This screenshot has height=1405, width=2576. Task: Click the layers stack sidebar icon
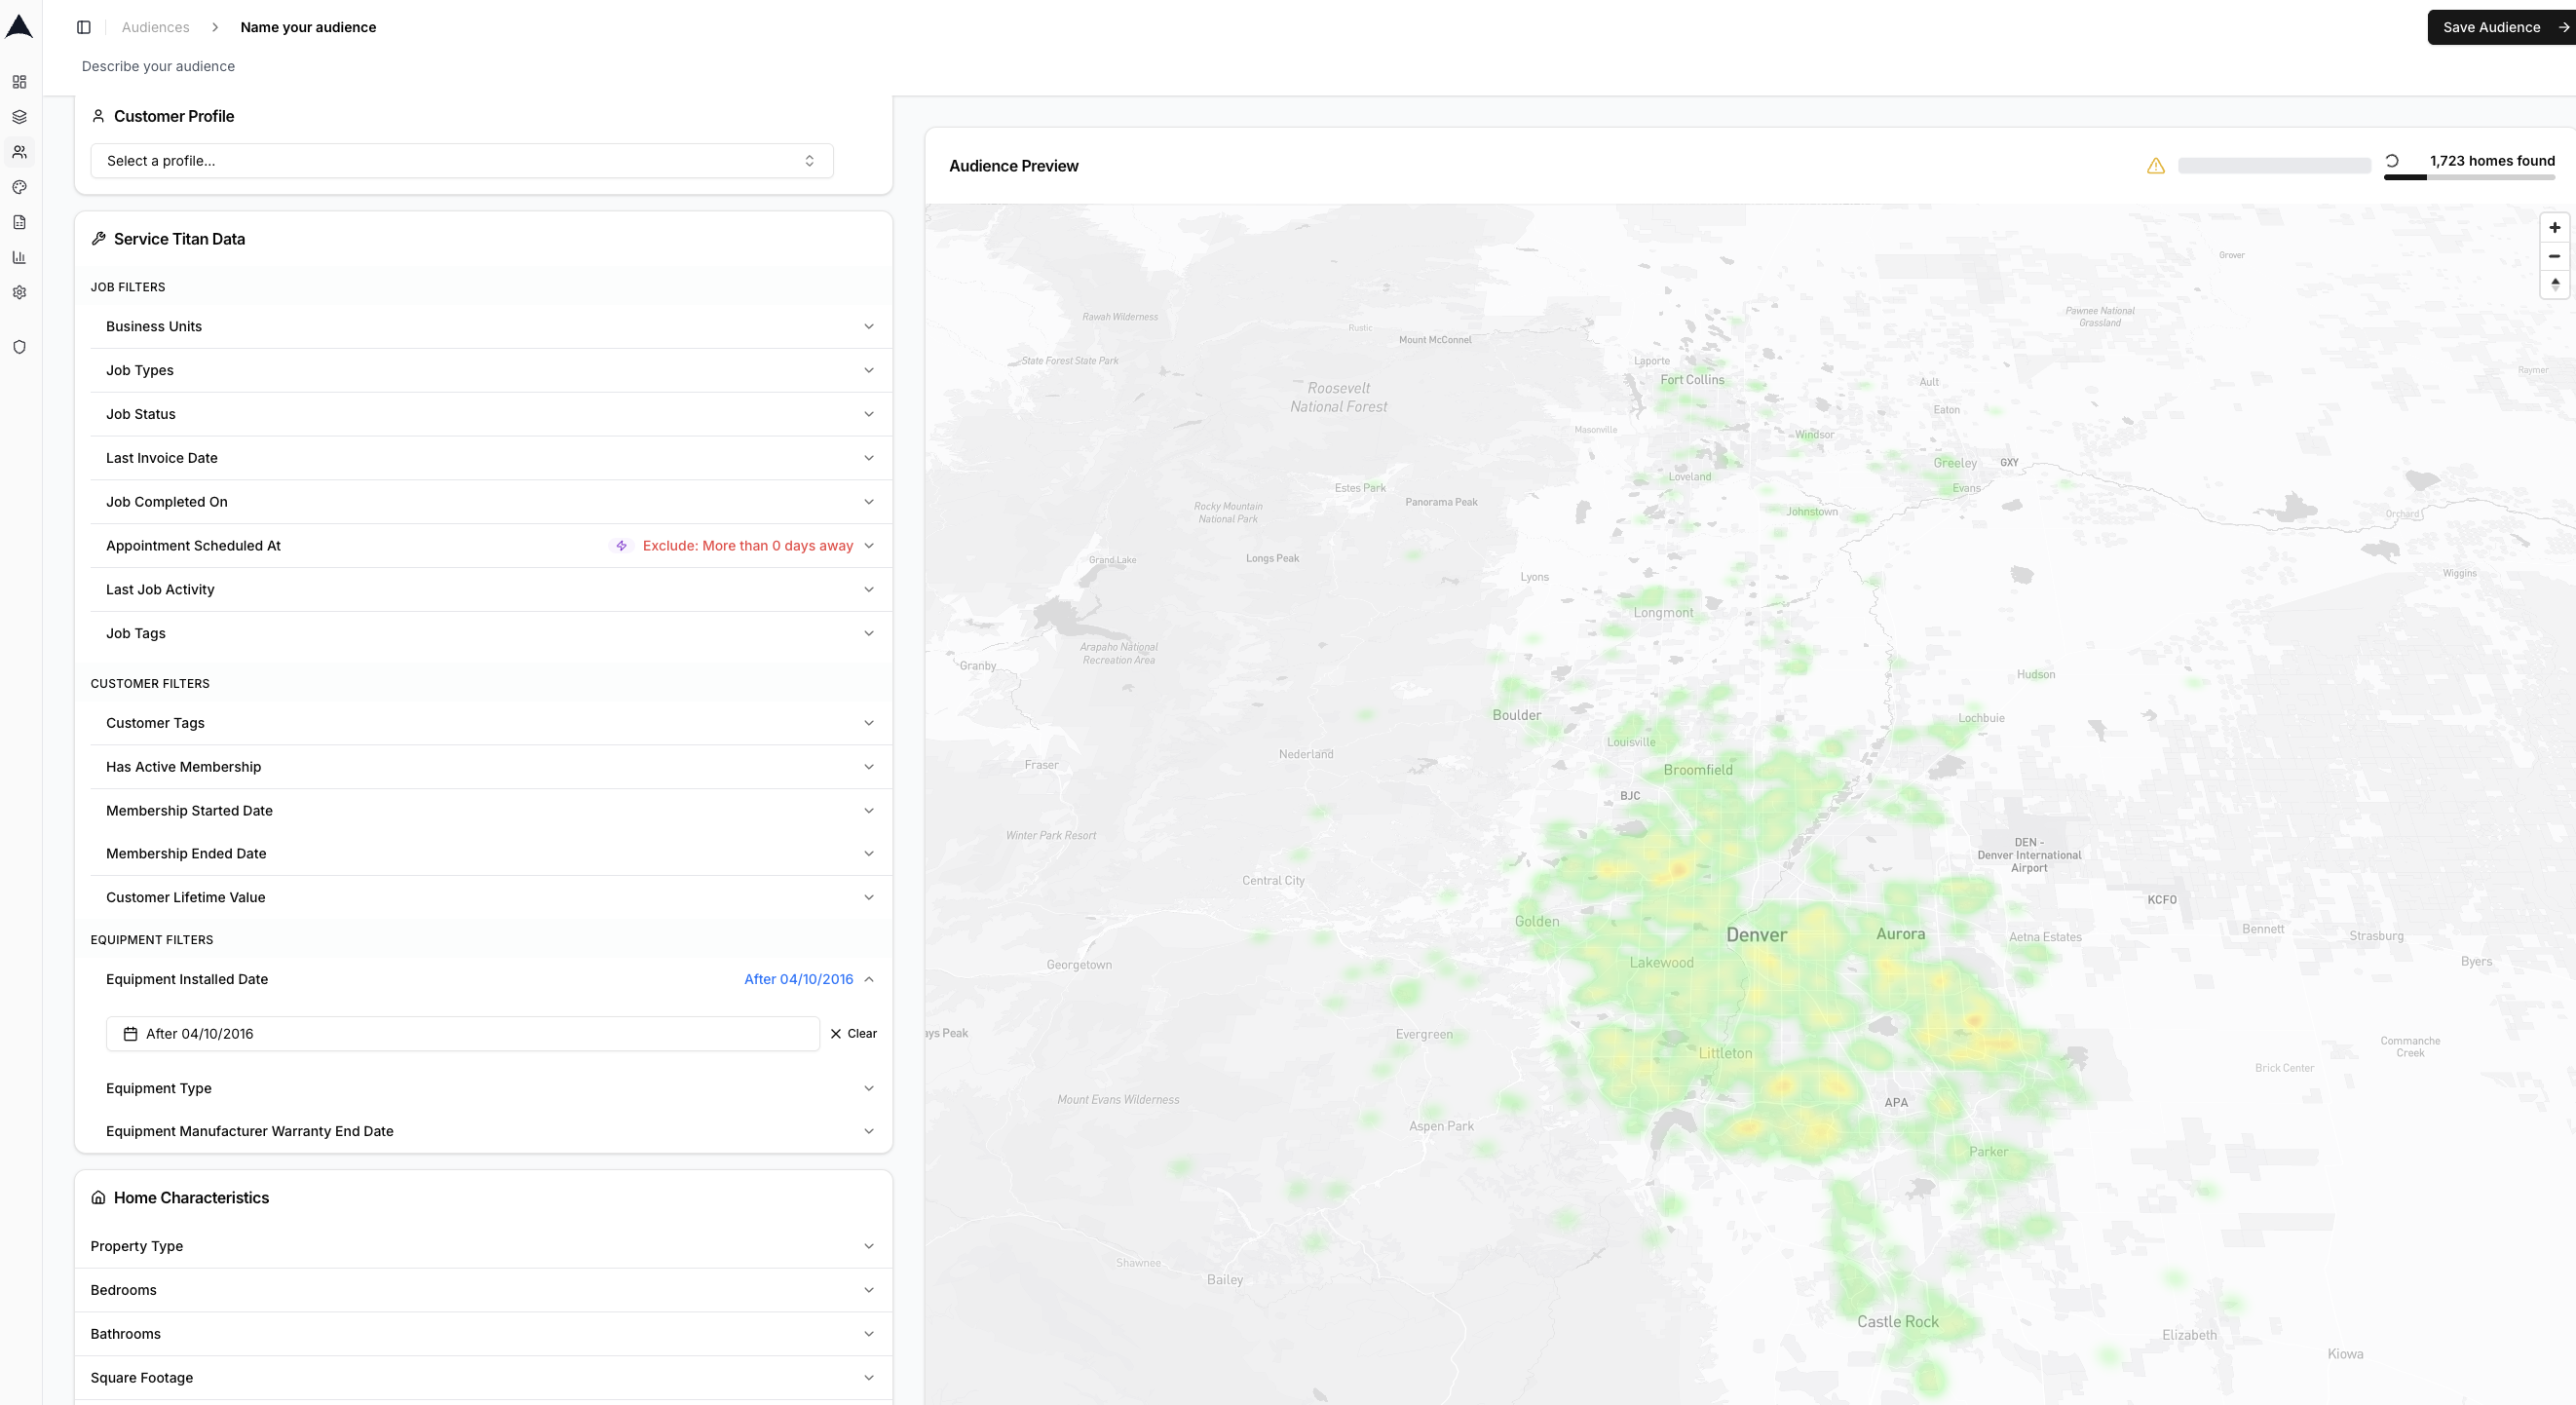click(x=19, y=117)
